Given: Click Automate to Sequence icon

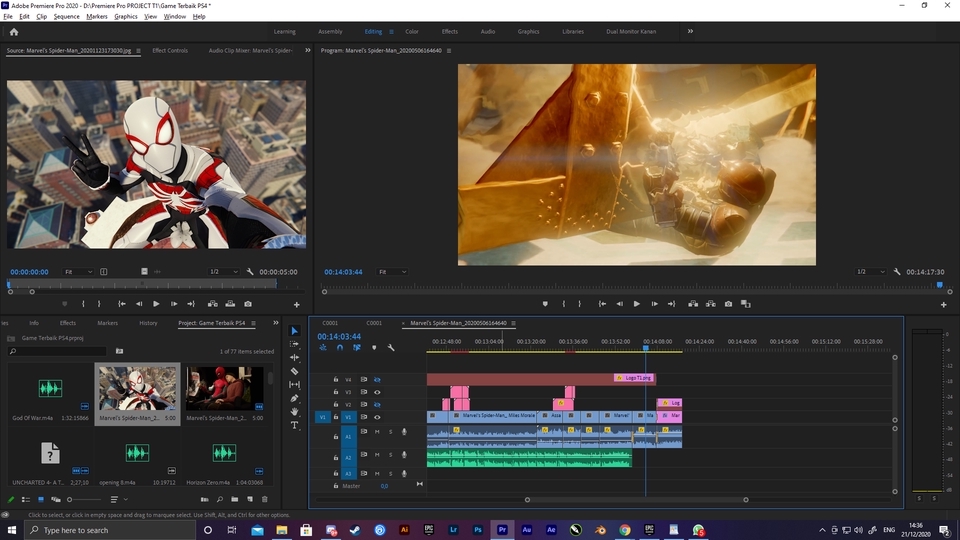Looking at the screenshot, I should [204, 500].
